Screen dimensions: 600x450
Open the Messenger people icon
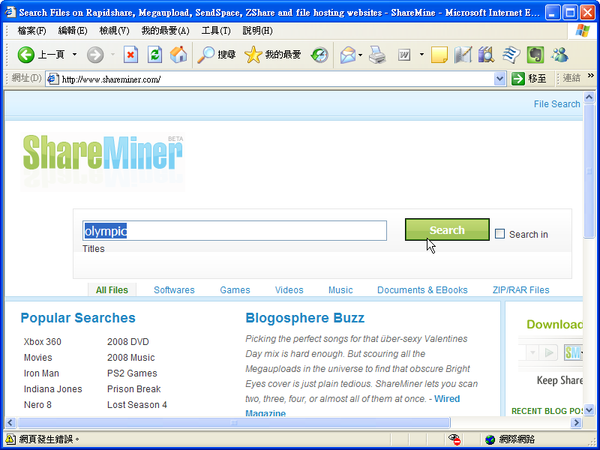coord(559,55)
